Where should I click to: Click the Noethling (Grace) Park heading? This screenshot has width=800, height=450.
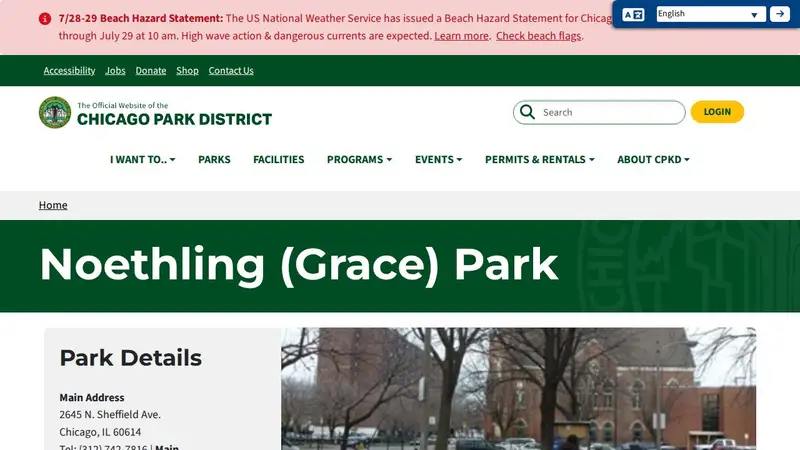[x=299, y=264]
